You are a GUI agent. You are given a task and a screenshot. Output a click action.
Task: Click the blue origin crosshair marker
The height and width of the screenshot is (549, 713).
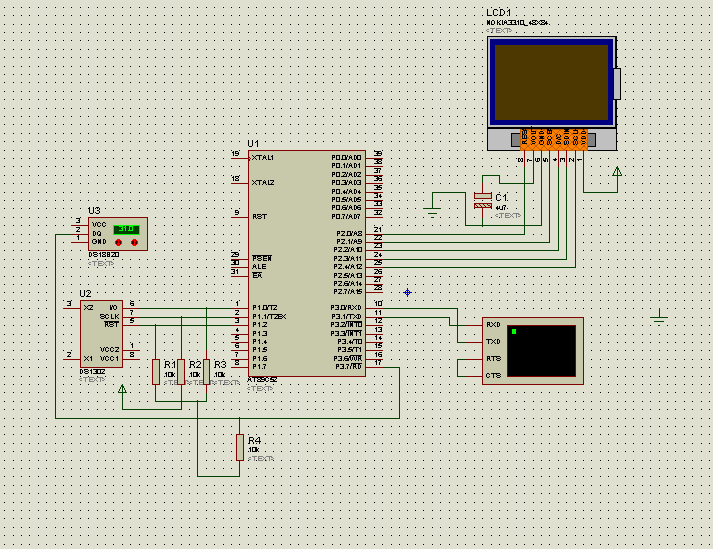pos(407,292)
